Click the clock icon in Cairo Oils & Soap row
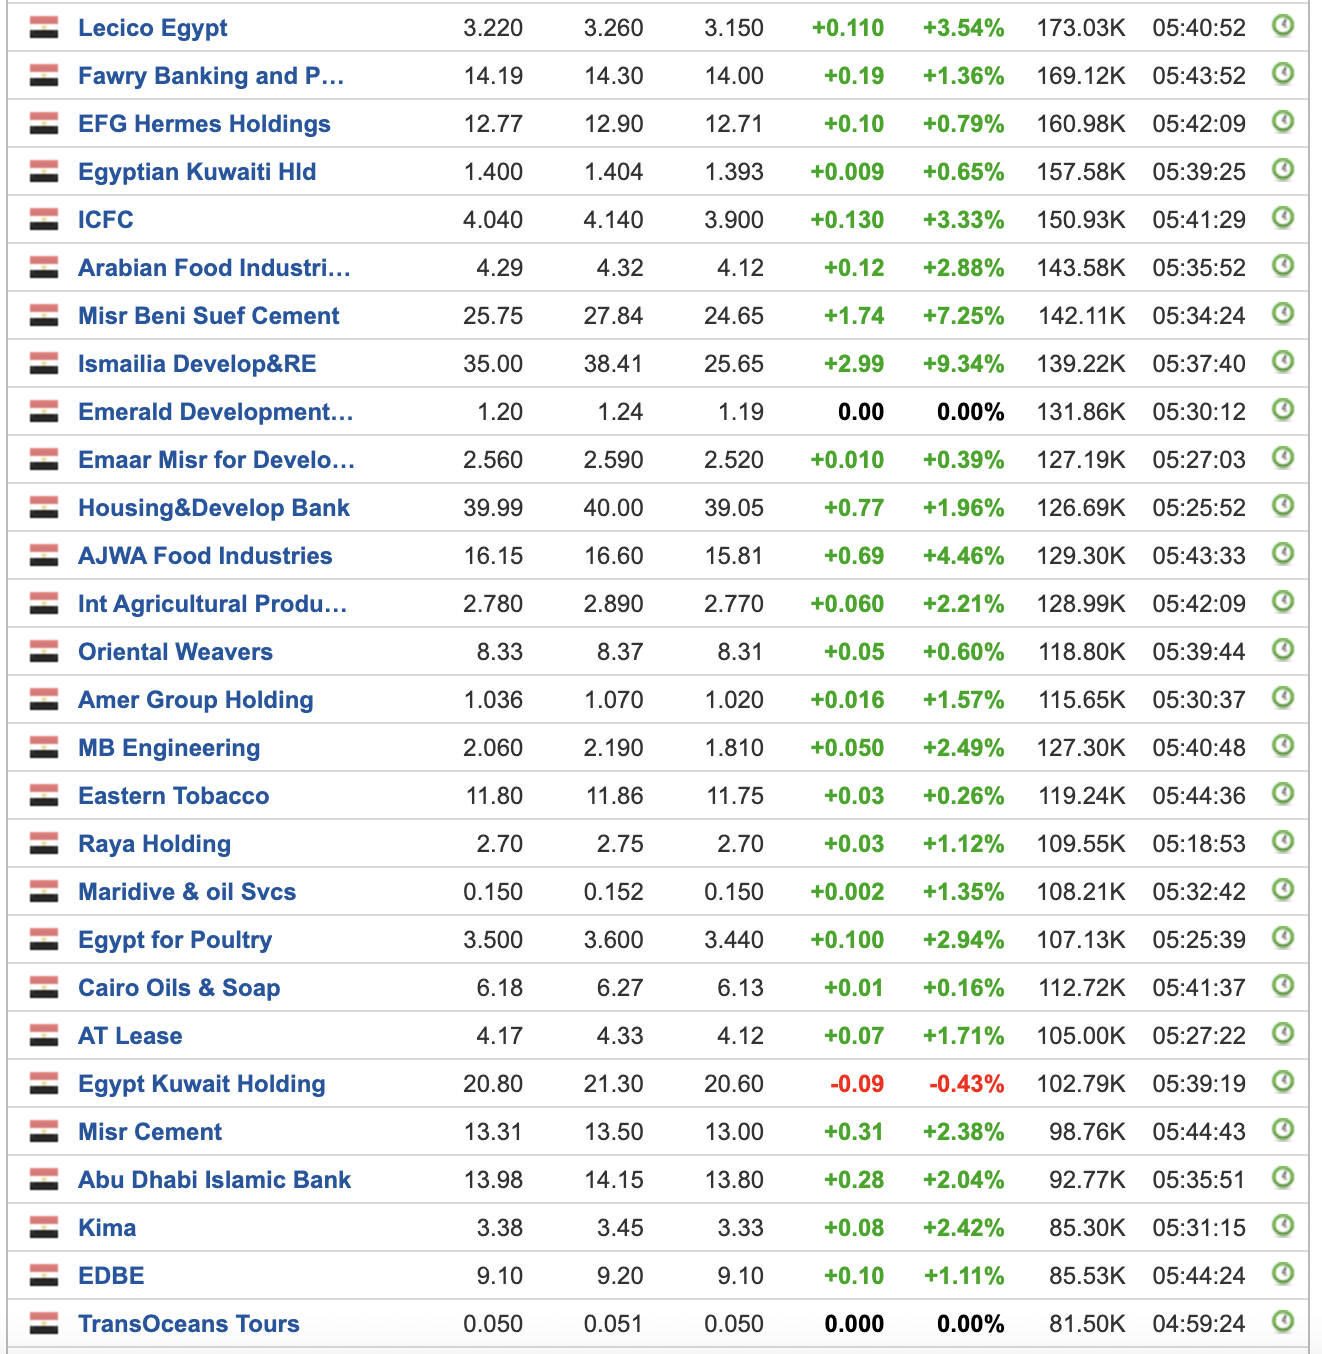1322x1354 pixels. pos(1283,985)
